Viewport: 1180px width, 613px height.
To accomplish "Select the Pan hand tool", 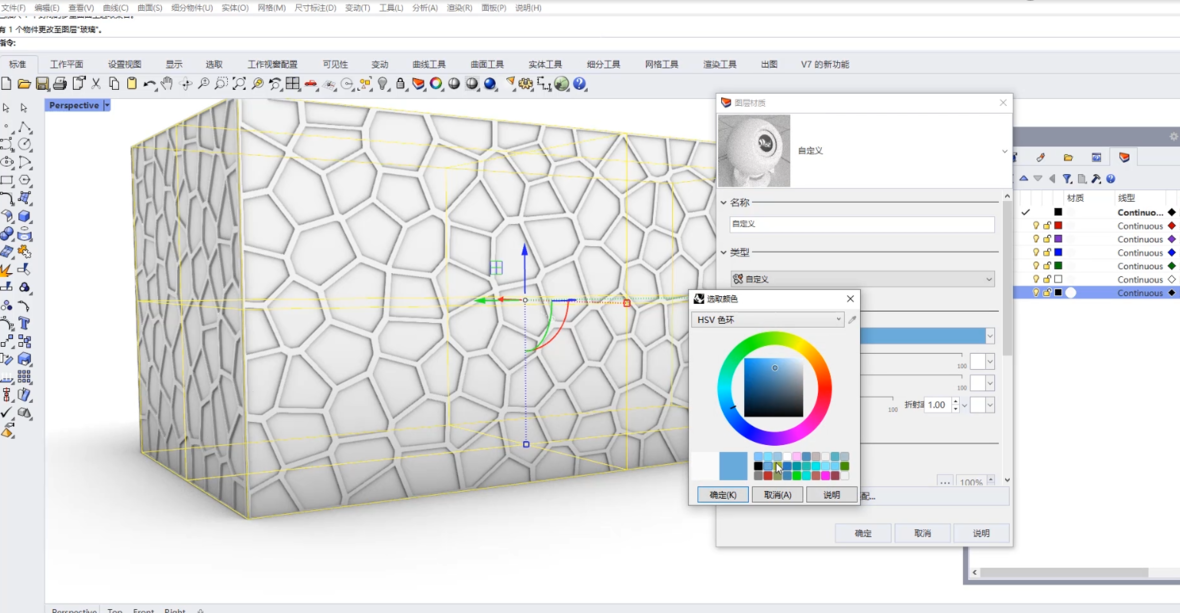I will pyautogui.click(x=167, y=84).
